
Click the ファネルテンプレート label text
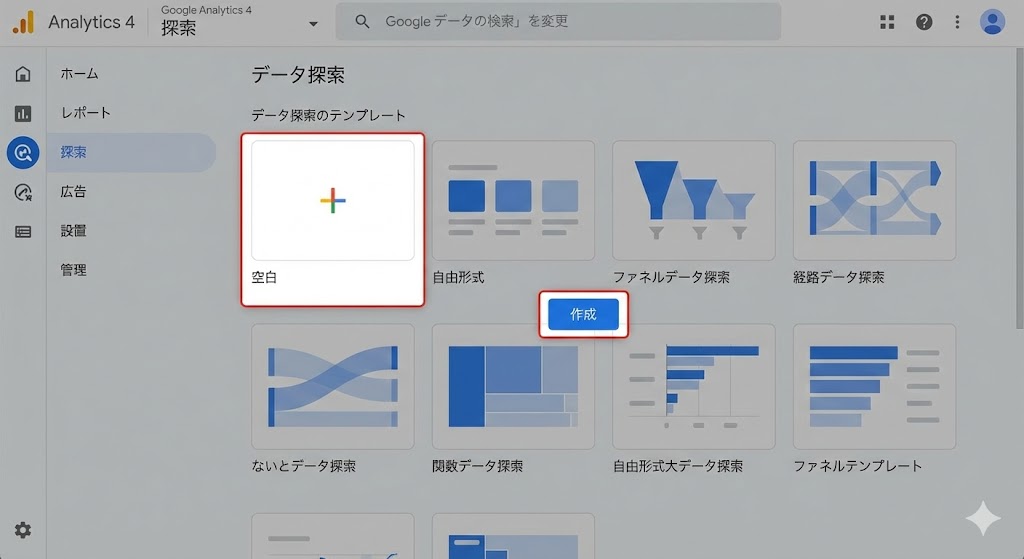tap(857, 466)
